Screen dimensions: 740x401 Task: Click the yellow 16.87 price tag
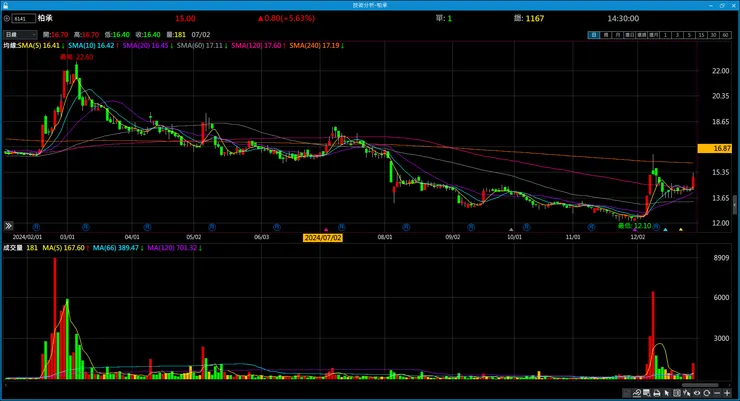[x=715, y=148]
